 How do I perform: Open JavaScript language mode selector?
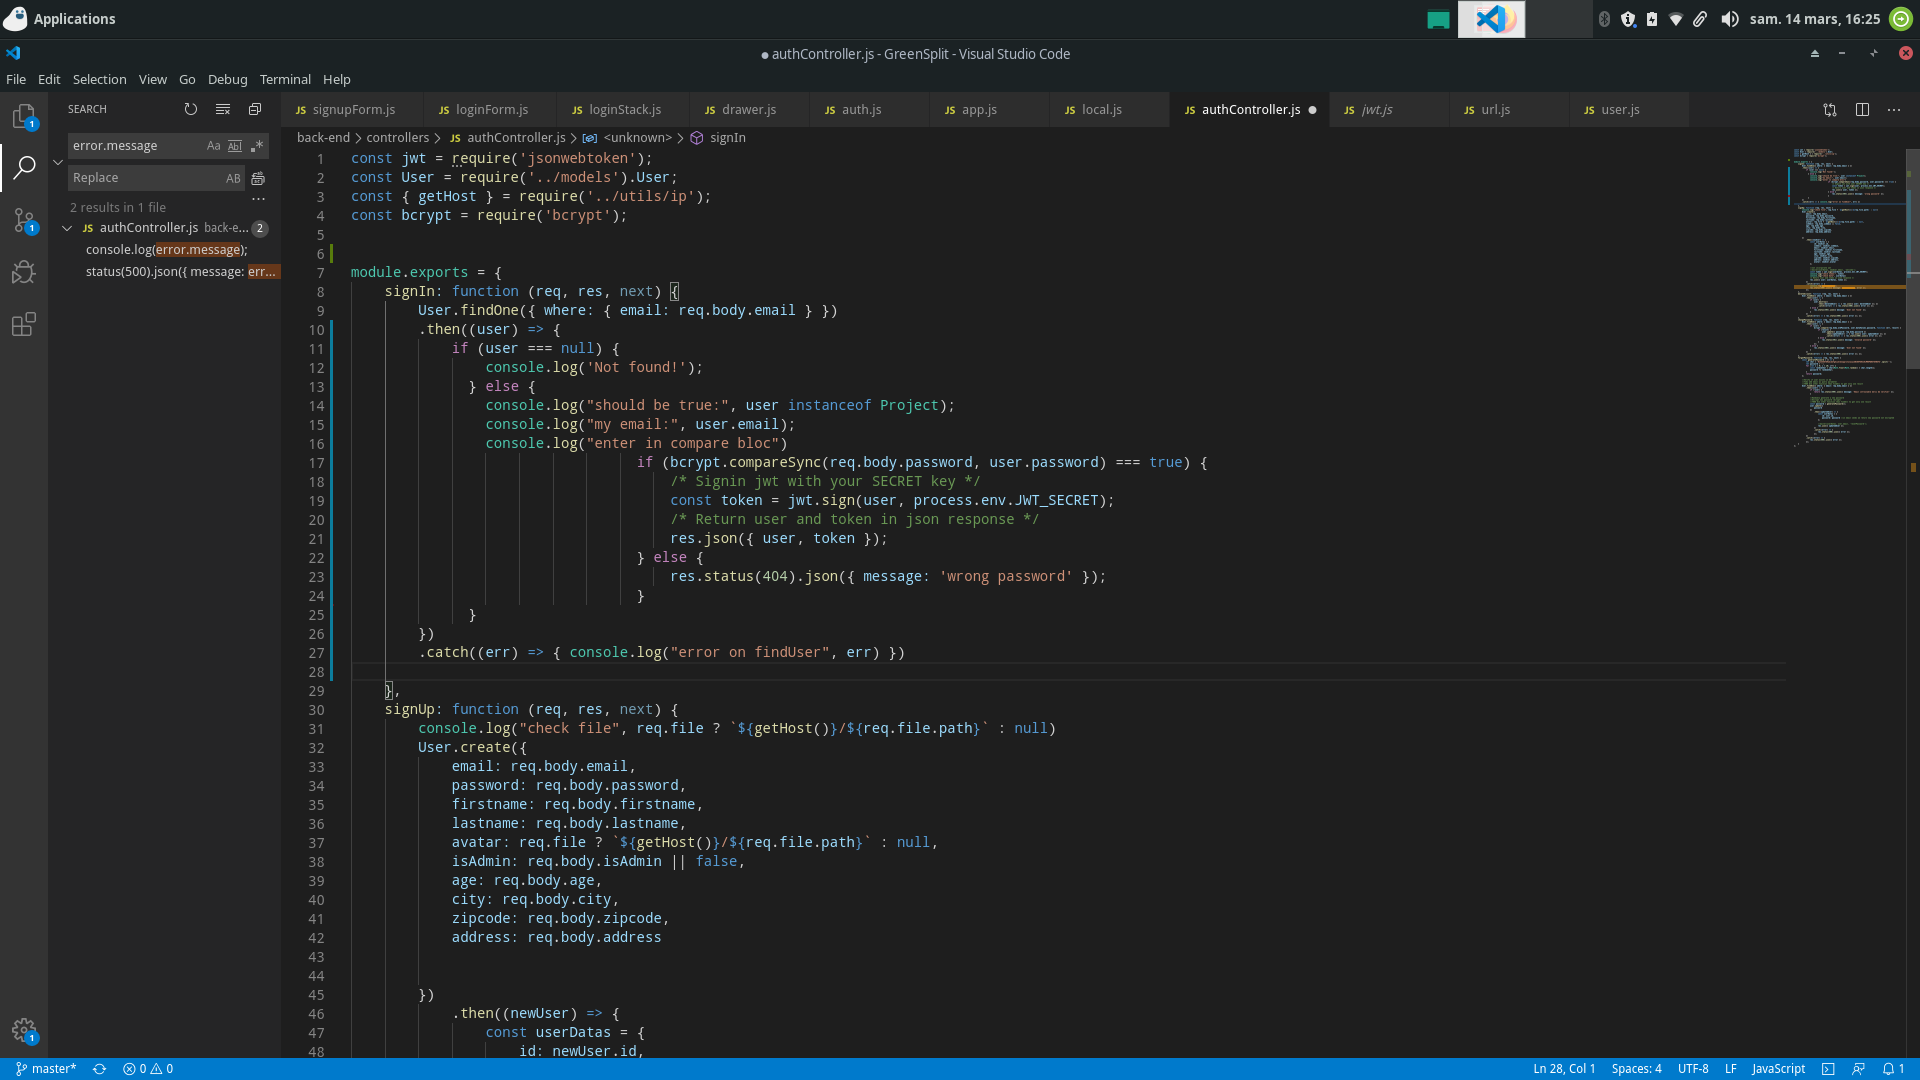1778,1069
